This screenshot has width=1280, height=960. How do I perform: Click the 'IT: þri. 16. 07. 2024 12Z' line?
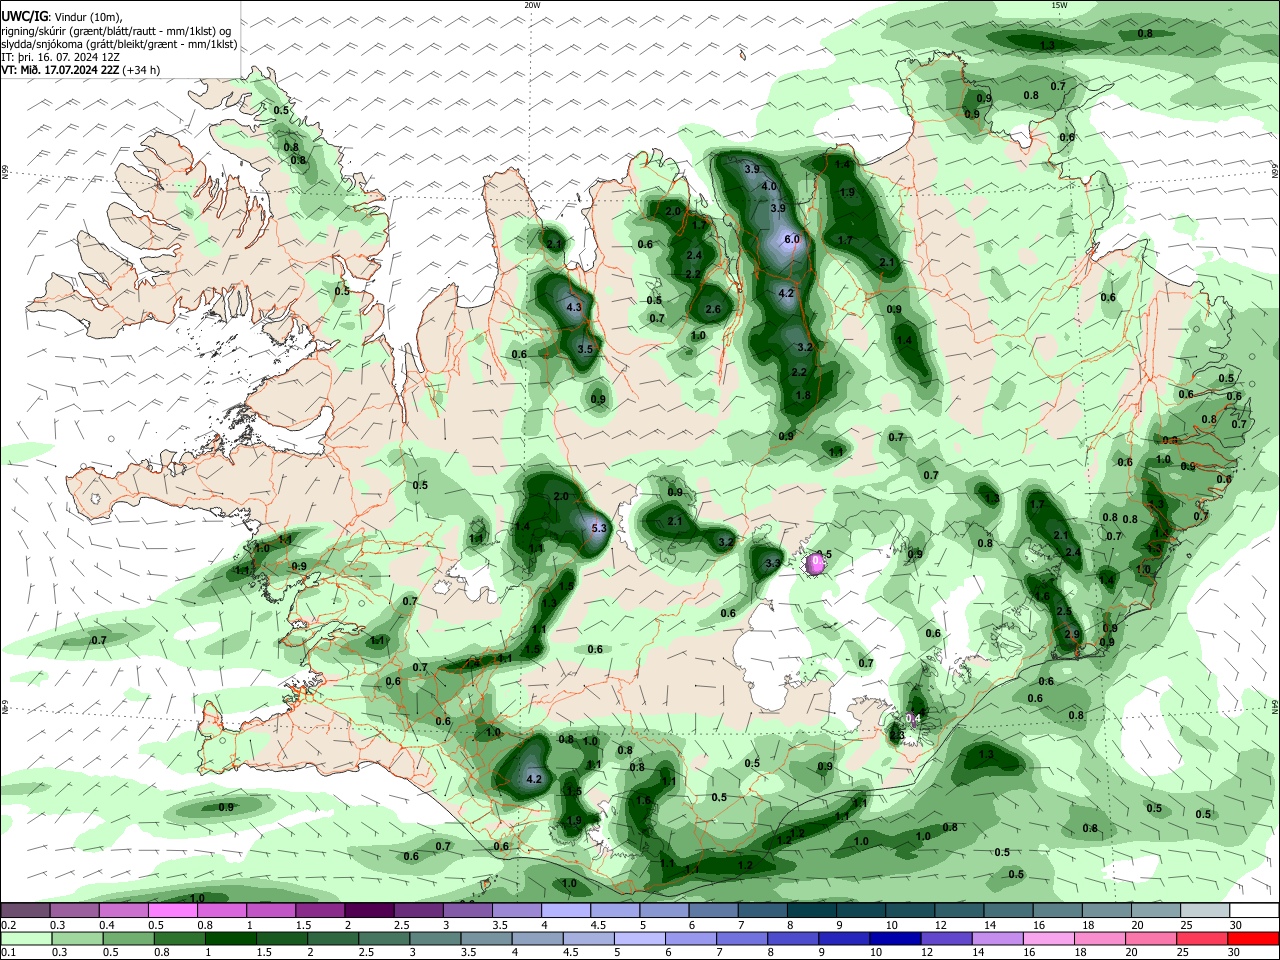point(61,57)
